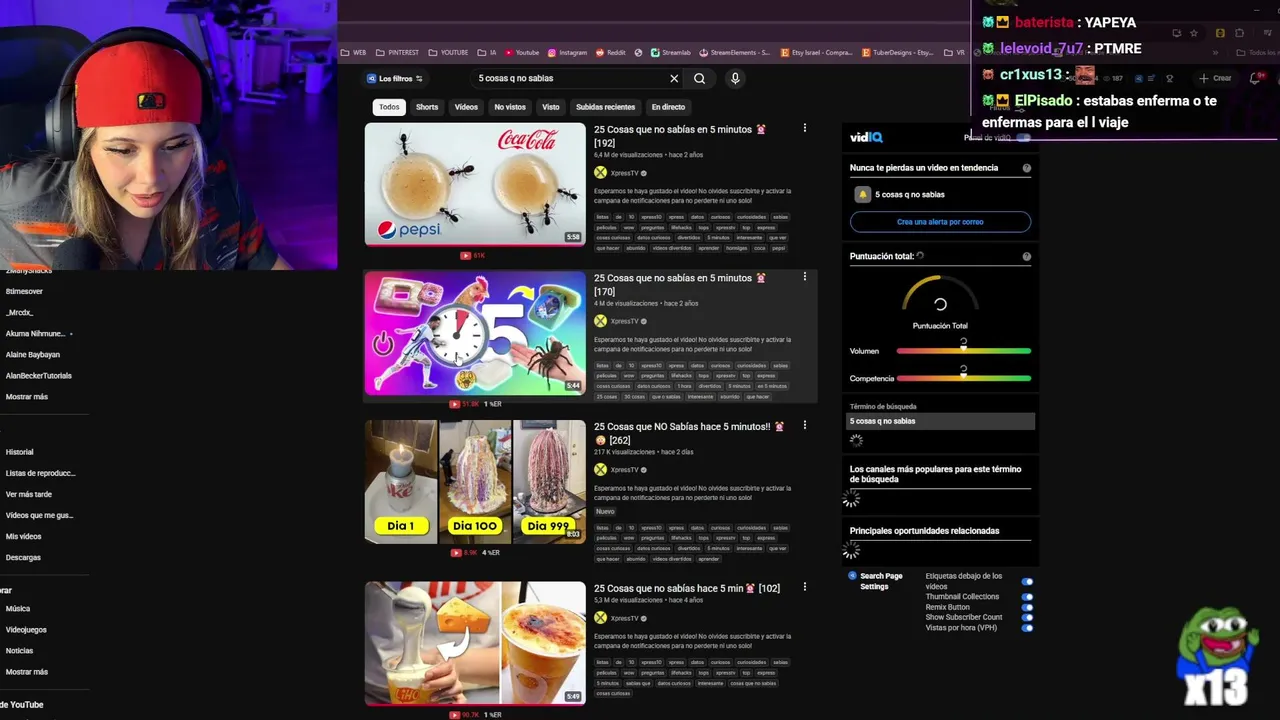The width and height of the screenshot is (1280, 720).
Task: Select the Visto filter chip
Action: 551,107
